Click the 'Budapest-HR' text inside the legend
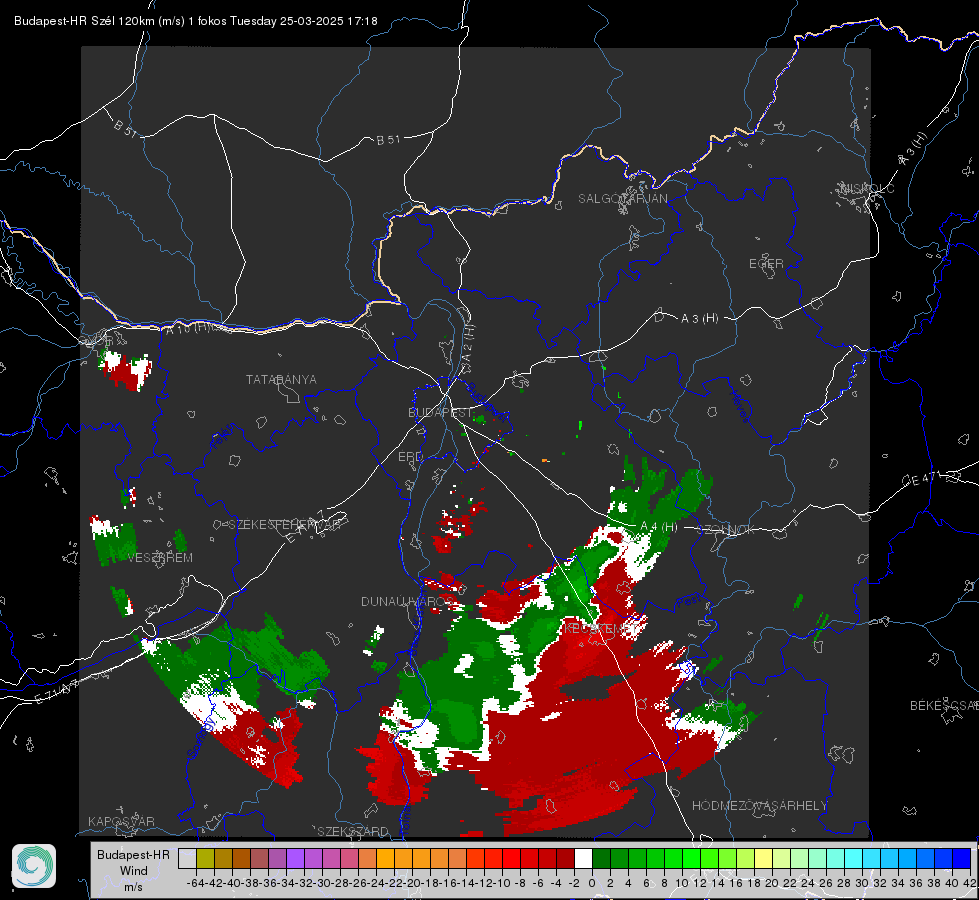Viewport: 979px width, 900px height. tap(133, 854)
